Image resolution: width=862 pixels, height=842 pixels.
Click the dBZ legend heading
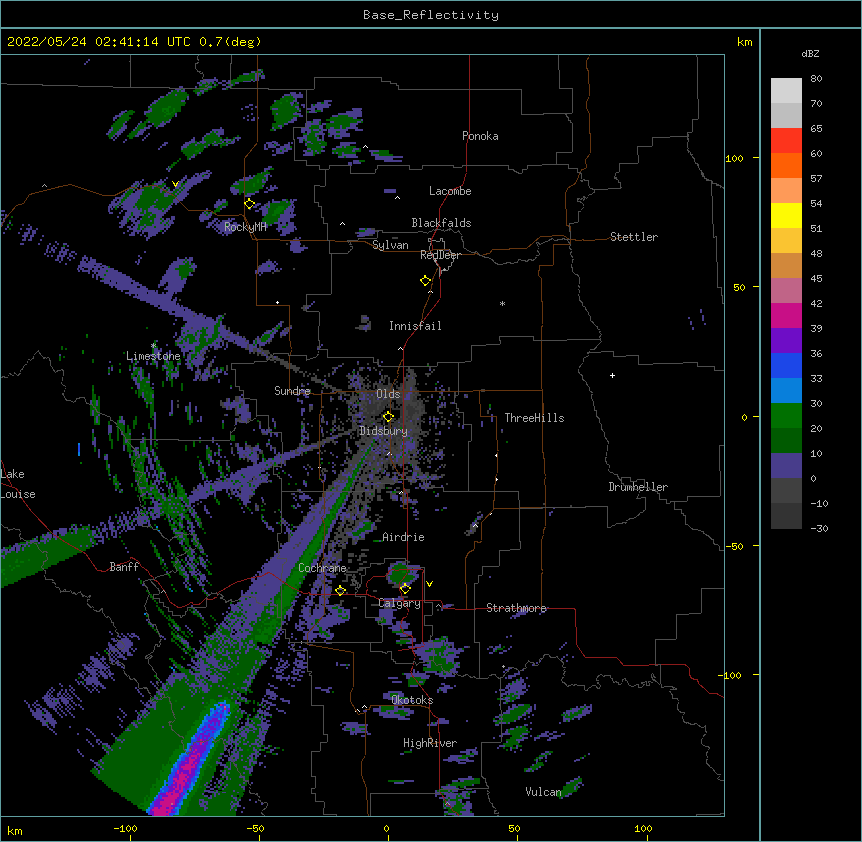click(810, 53)
